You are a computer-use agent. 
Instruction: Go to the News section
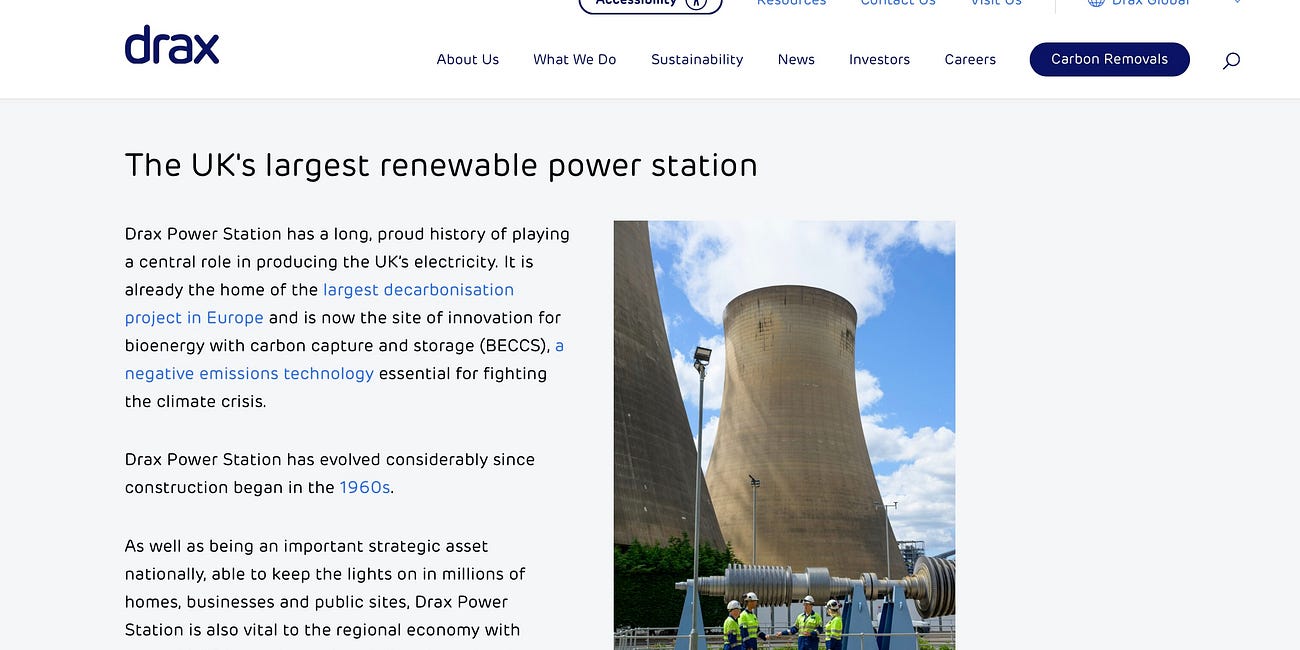796,60
